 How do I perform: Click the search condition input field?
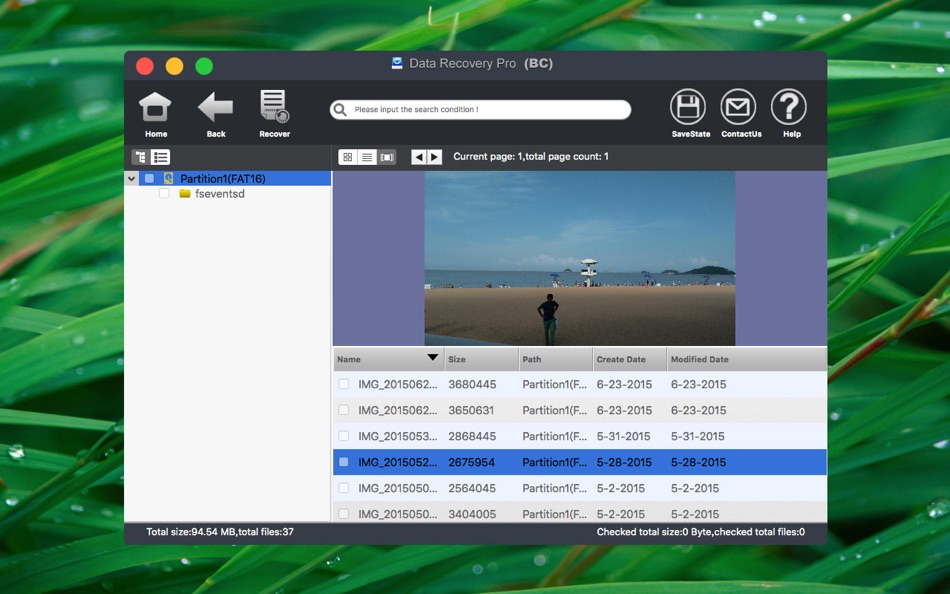tap(488, 110)
